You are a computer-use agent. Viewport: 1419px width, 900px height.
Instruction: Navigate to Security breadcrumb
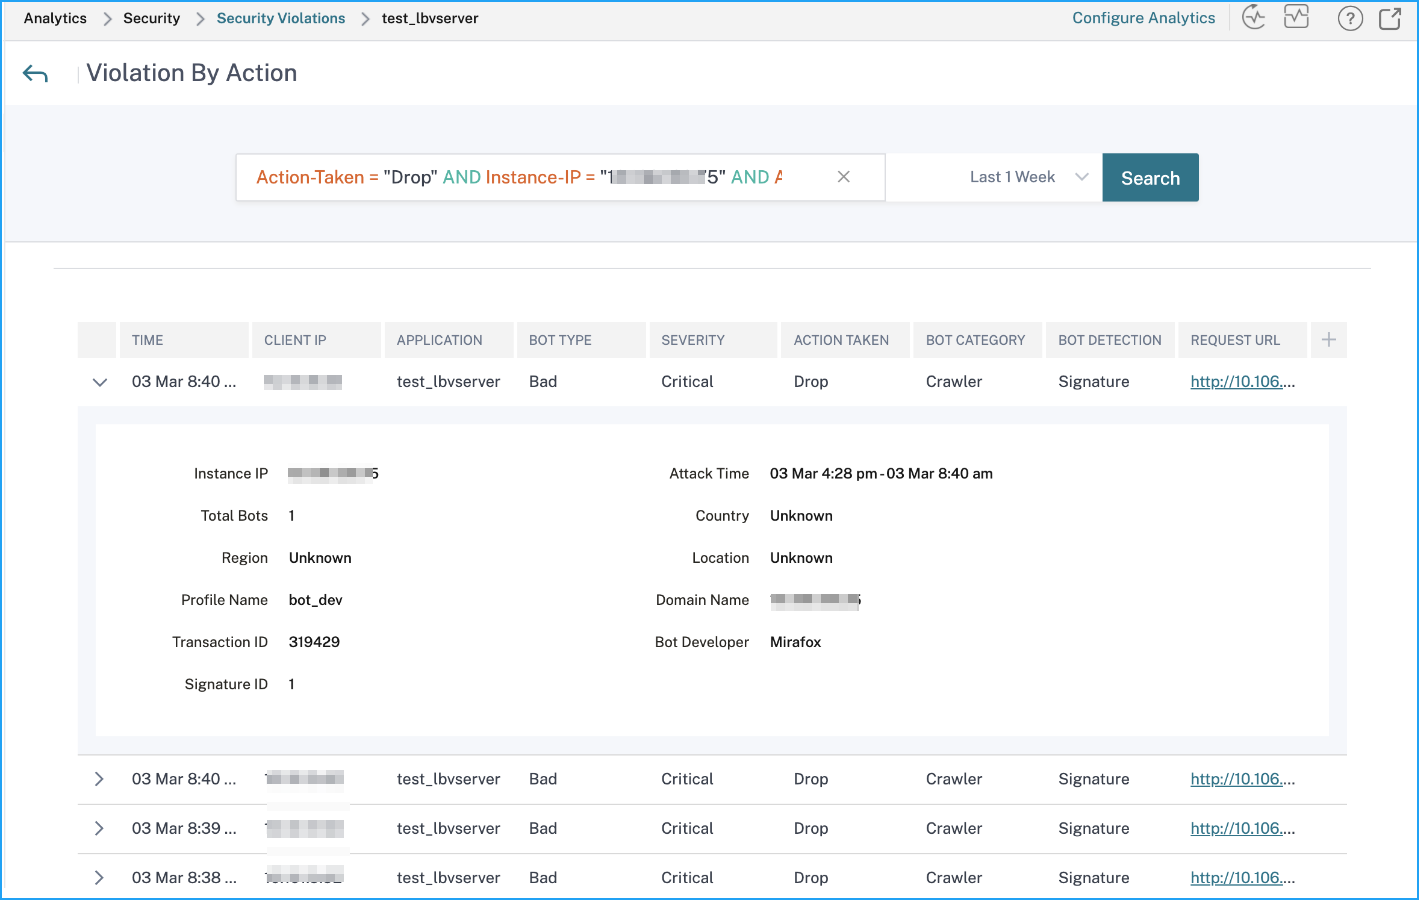151,18
